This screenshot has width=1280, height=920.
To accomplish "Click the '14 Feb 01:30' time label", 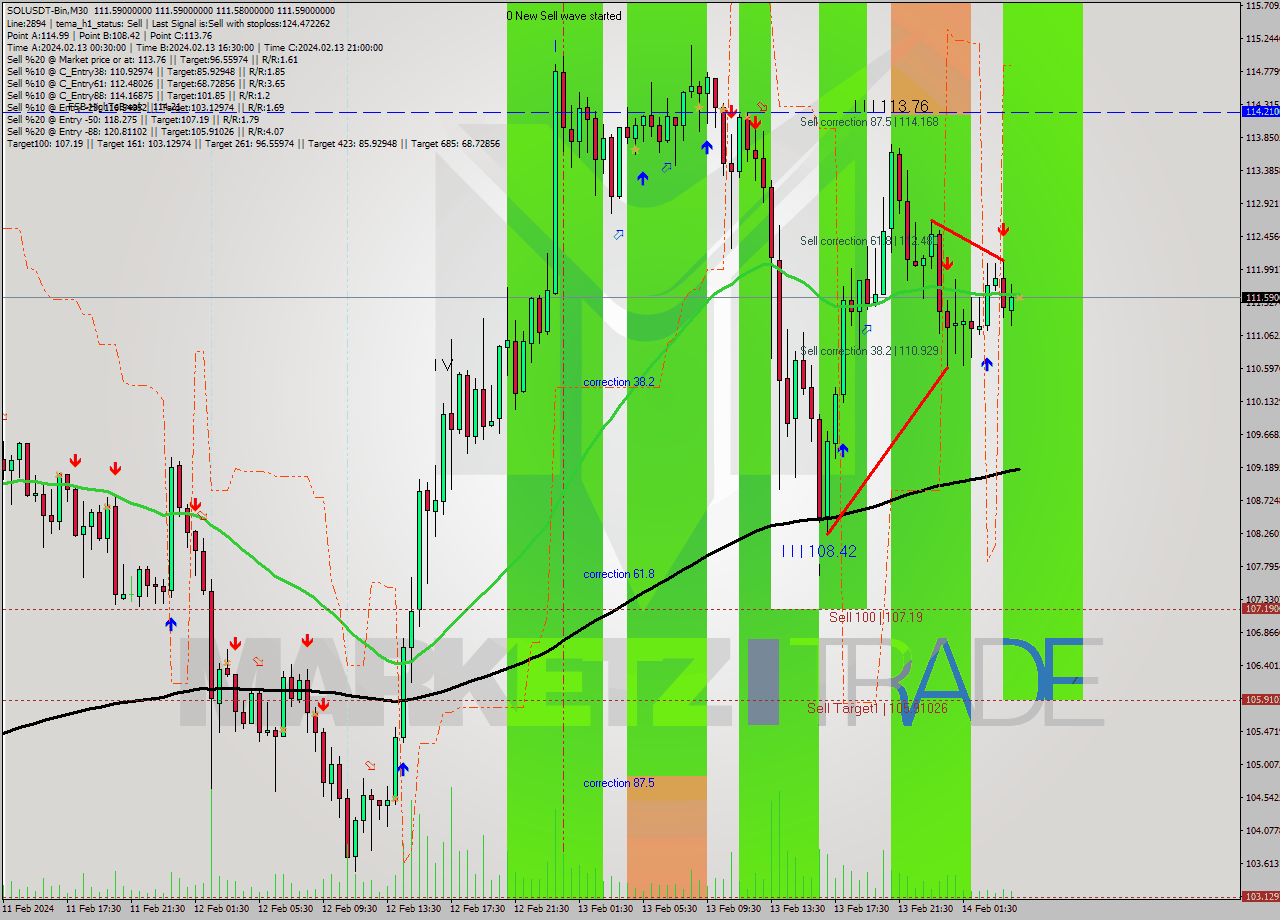I will pyautogui.click(x=990, y=909).
